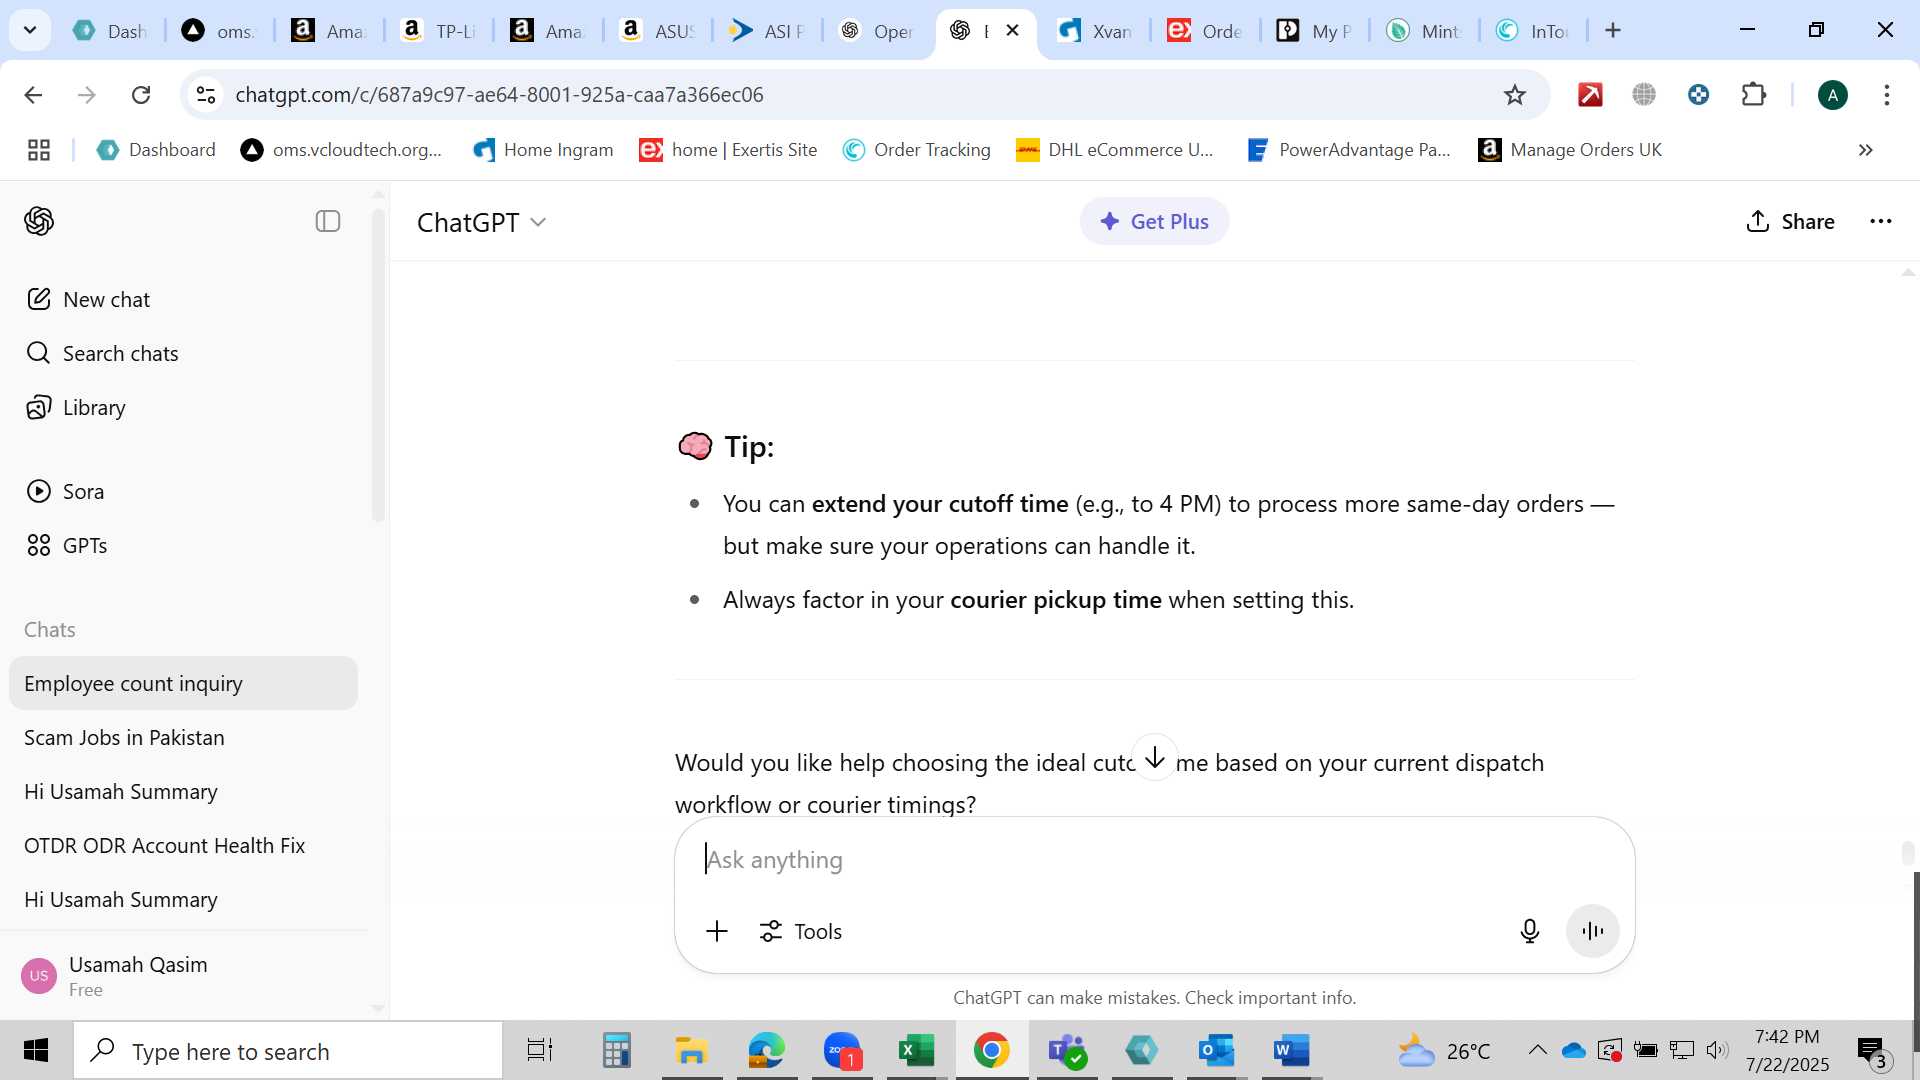
Task: Launch Excel from the taskbar
Action: [916, 1051]
